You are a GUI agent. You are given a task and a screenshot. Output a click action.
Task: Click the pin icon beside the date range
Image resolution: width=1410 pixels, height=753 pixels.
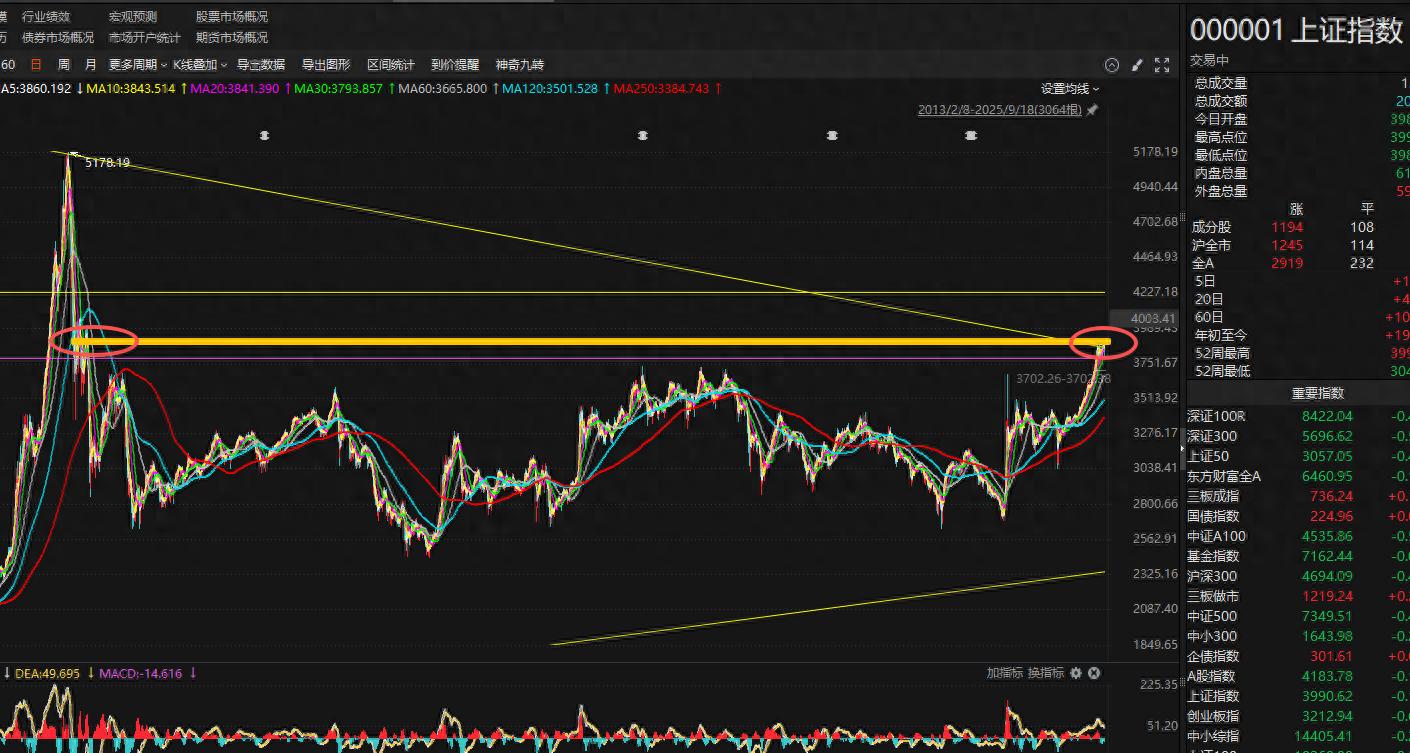click(1092, 110)
